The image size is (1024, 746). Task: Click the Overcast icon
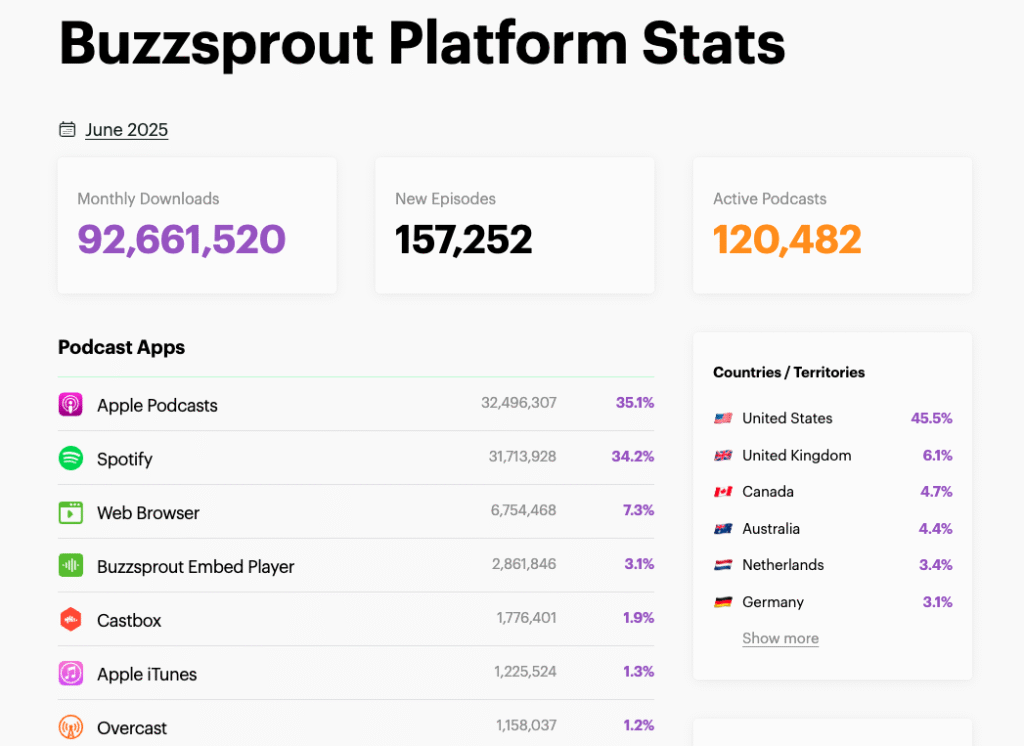(71, 727)
